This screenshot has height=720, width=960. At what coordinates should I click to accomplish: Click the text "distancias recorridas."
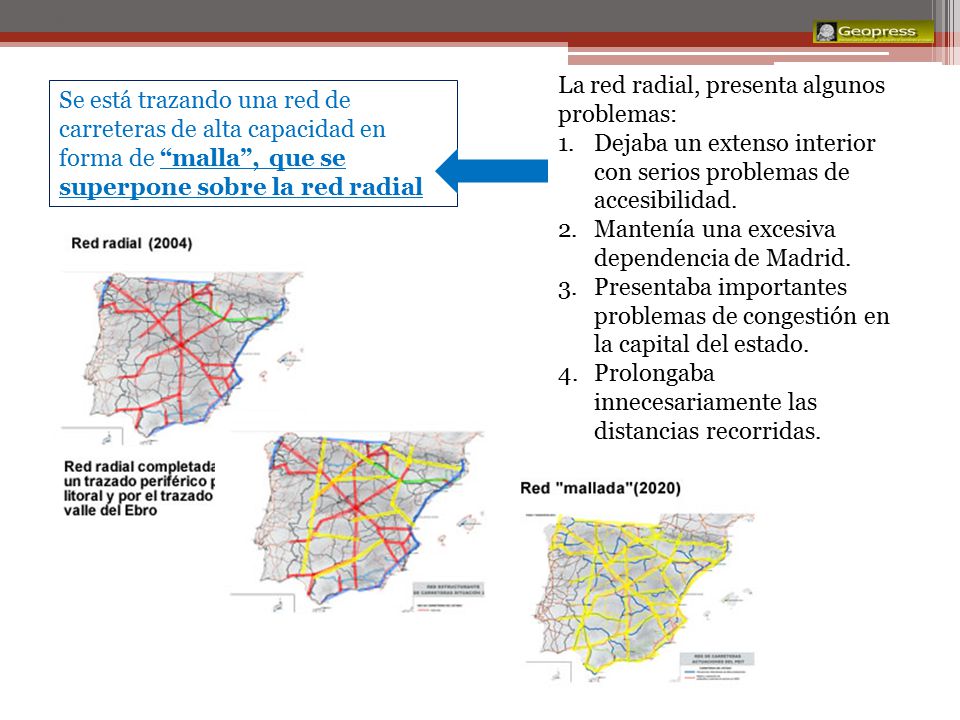point(707,431)
